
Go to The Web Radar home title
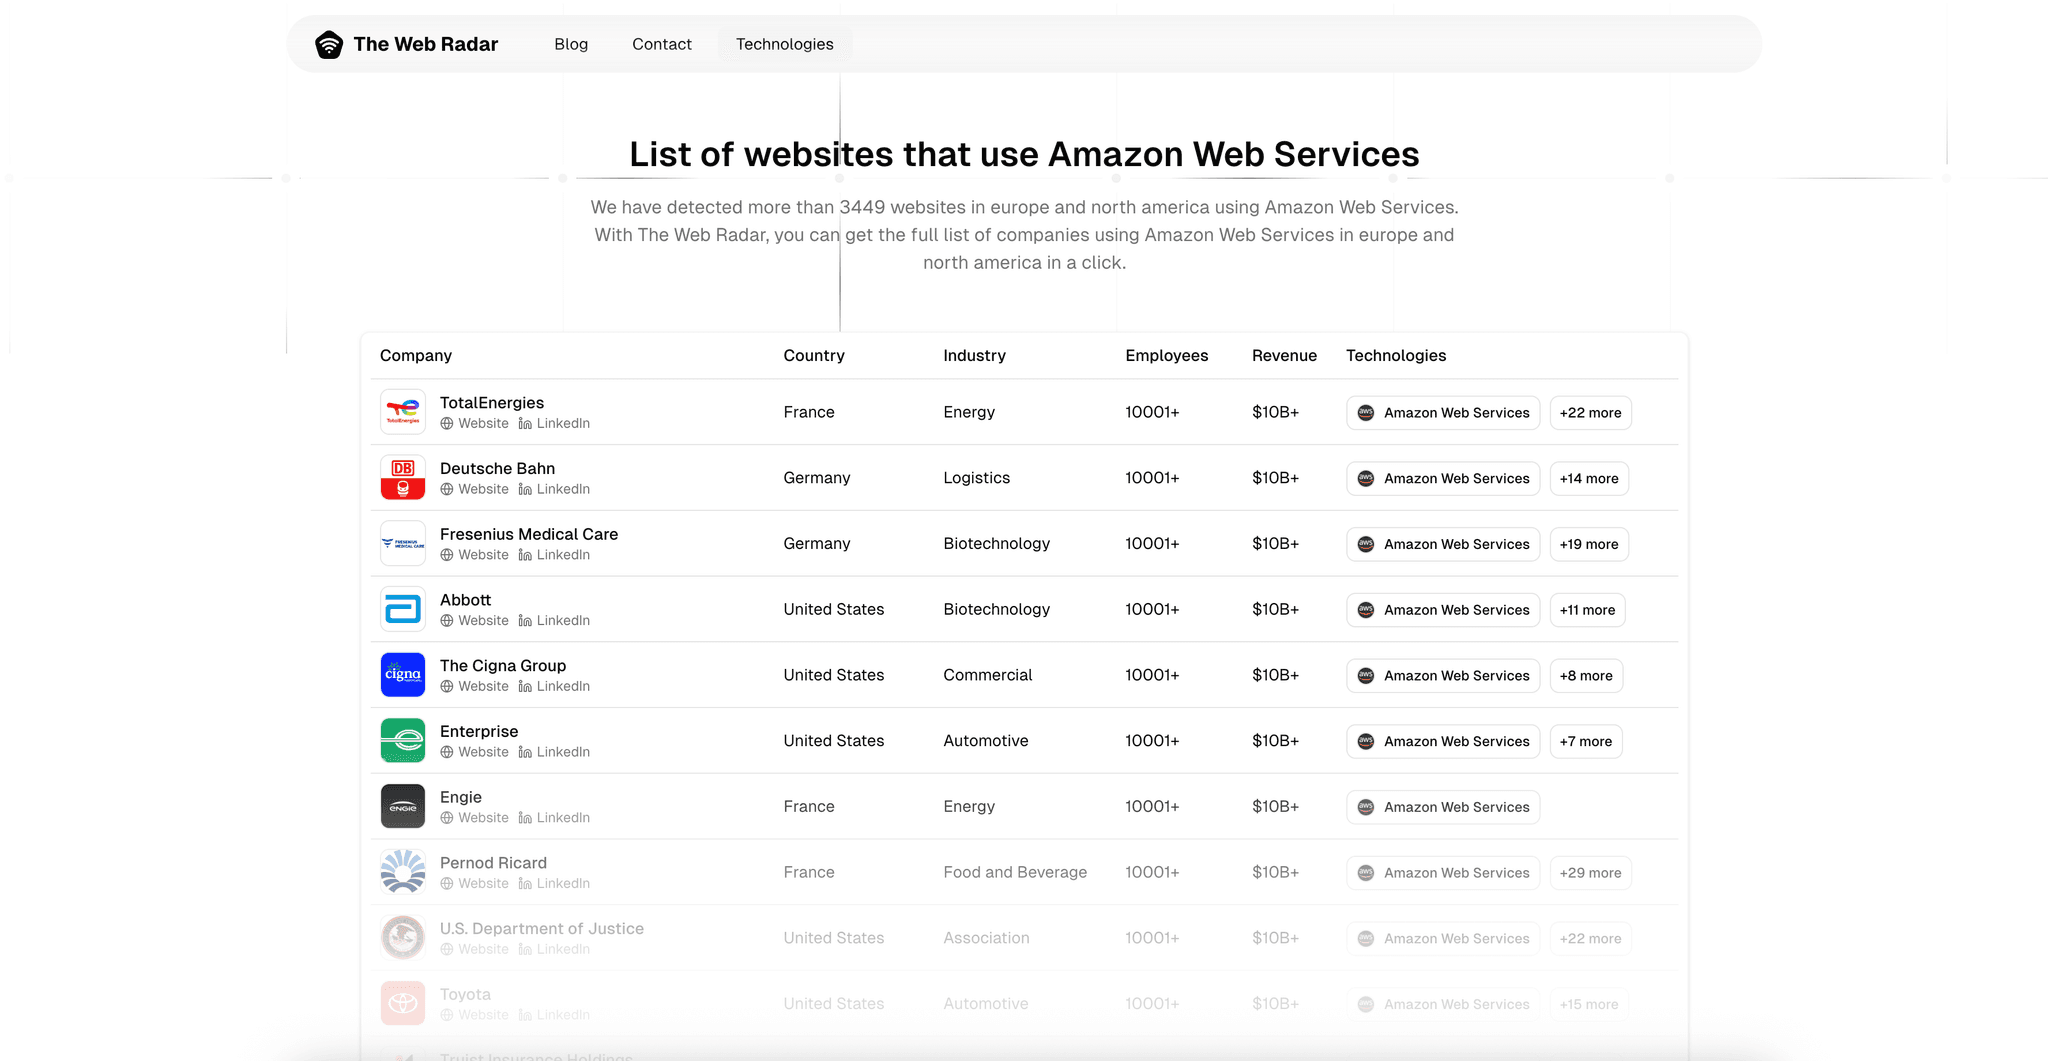(x=426, y=44)
